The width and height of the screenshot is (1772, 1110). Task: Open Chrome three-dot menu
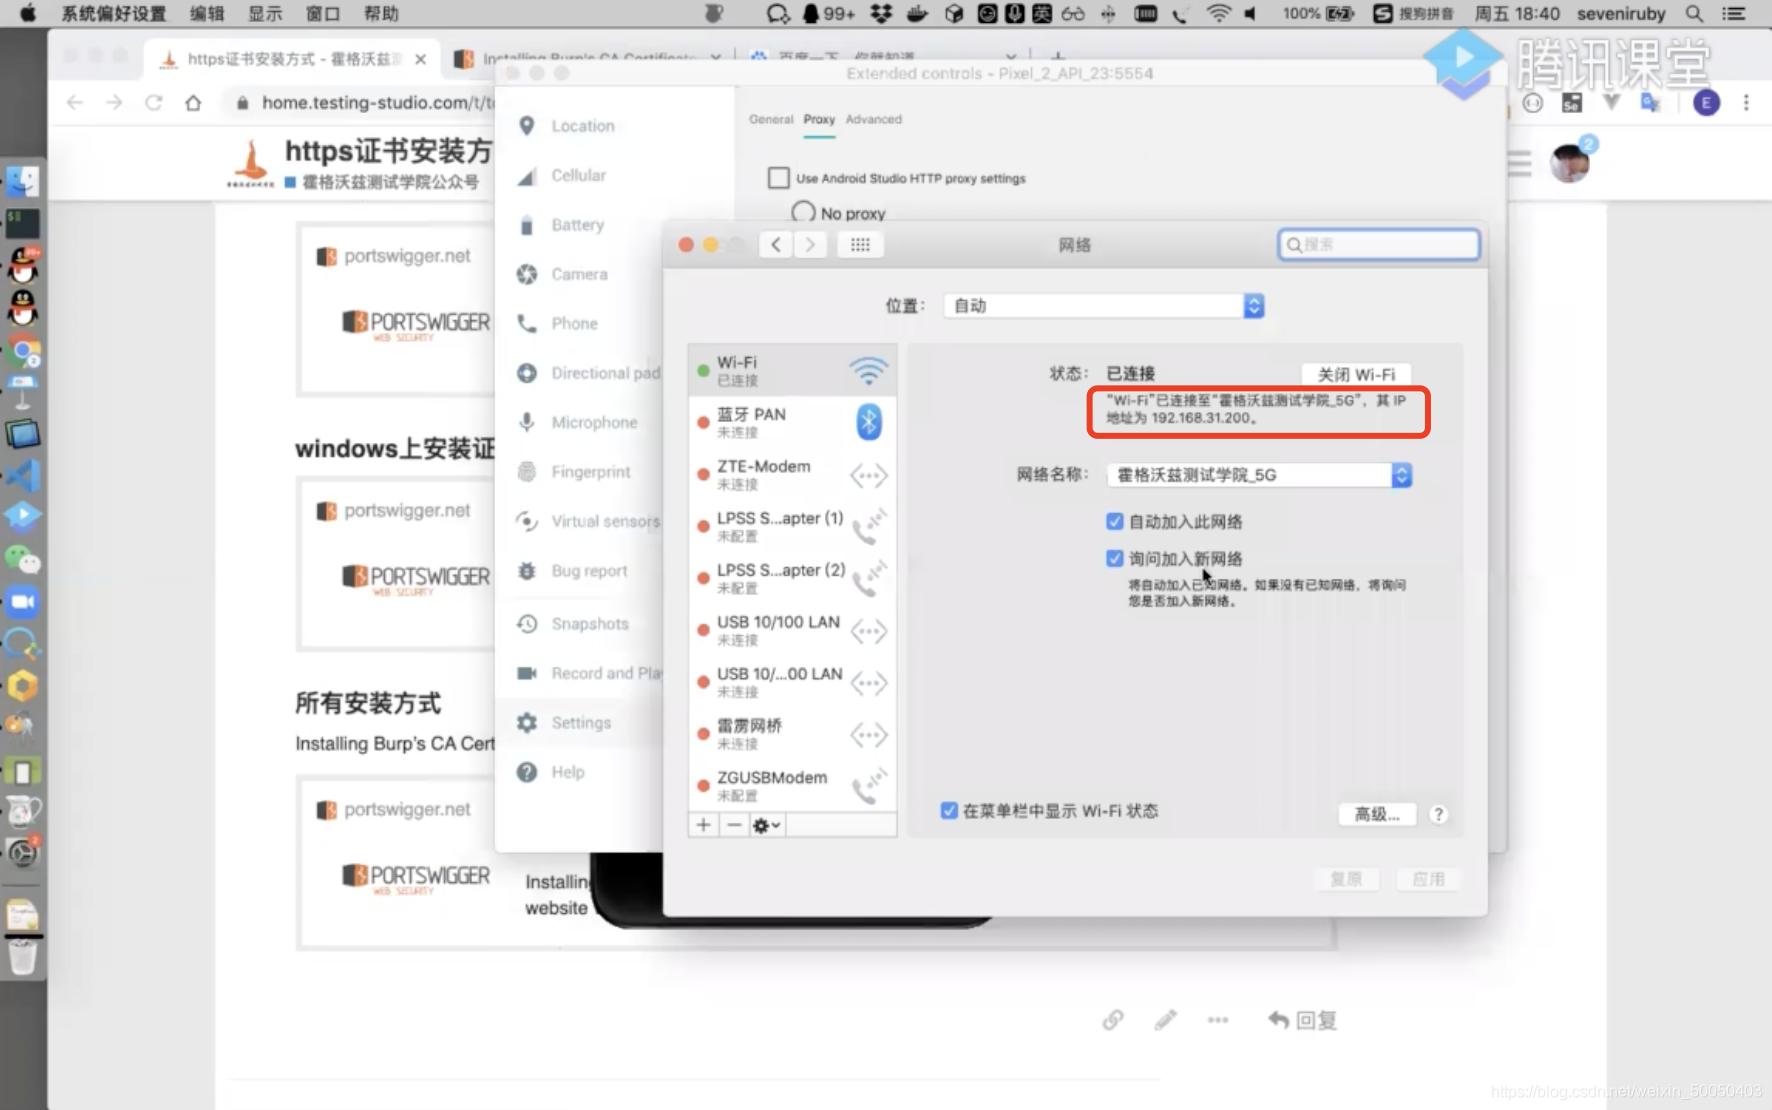(x=1746, y=102)
